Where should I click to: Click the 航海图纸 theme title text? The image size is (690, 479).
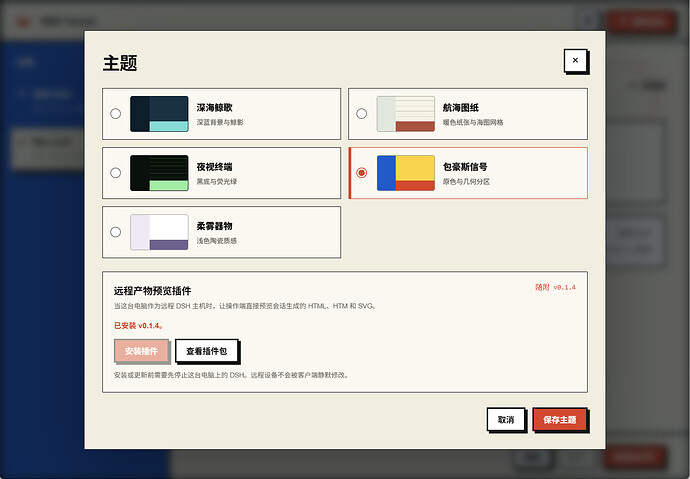coord(461,107)
